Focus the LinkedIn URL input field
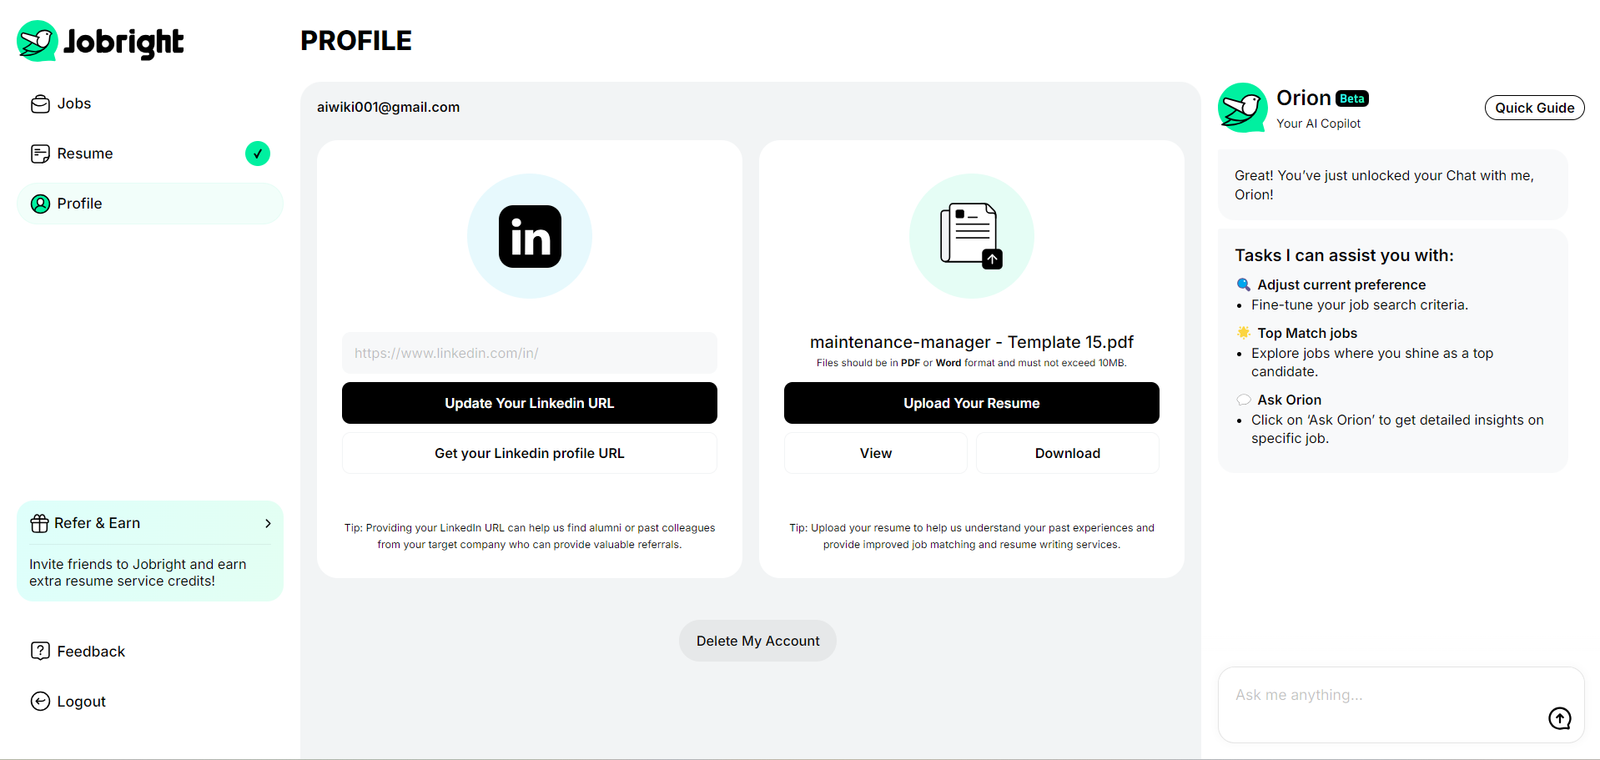Screen dimensions: 1600x760 click(x=529, y=353)
